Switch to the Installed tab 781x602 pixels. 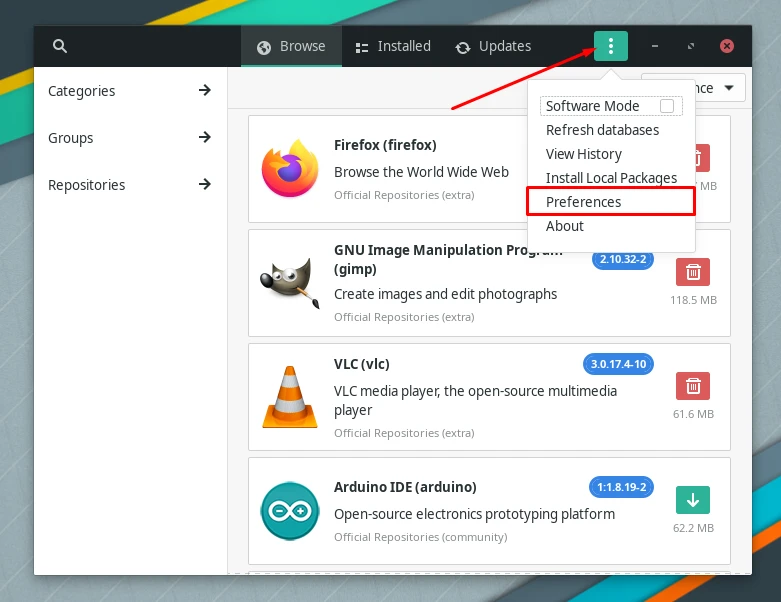pos(393,46)
